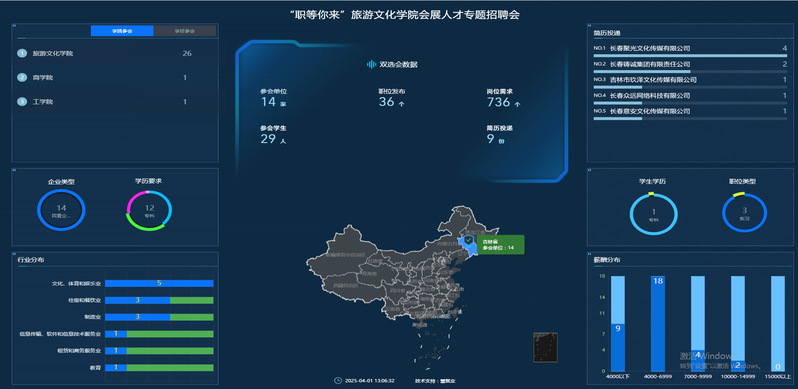Switch to the 学院参会 tab

tap(122, 31)
